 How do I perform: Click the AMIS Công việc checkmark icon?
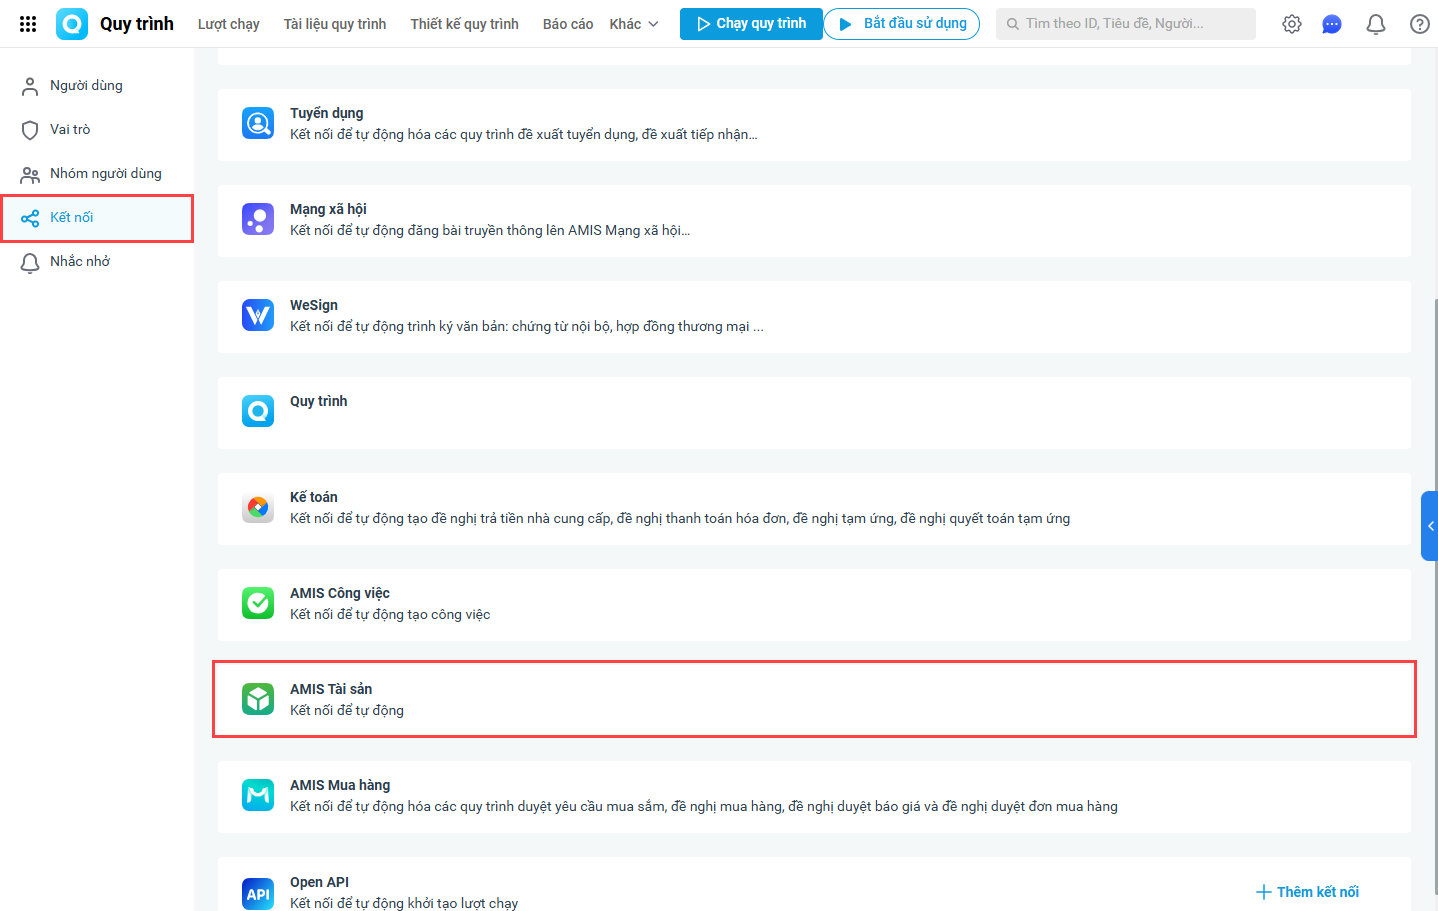(x=258, y=603)
